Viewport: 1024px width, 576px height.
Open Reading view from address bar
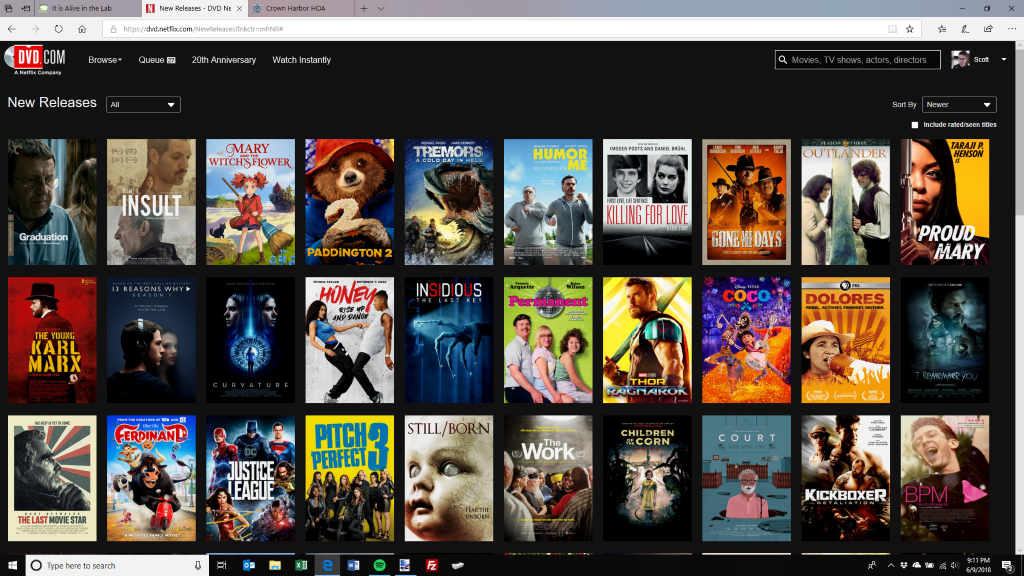pos(892,29)
